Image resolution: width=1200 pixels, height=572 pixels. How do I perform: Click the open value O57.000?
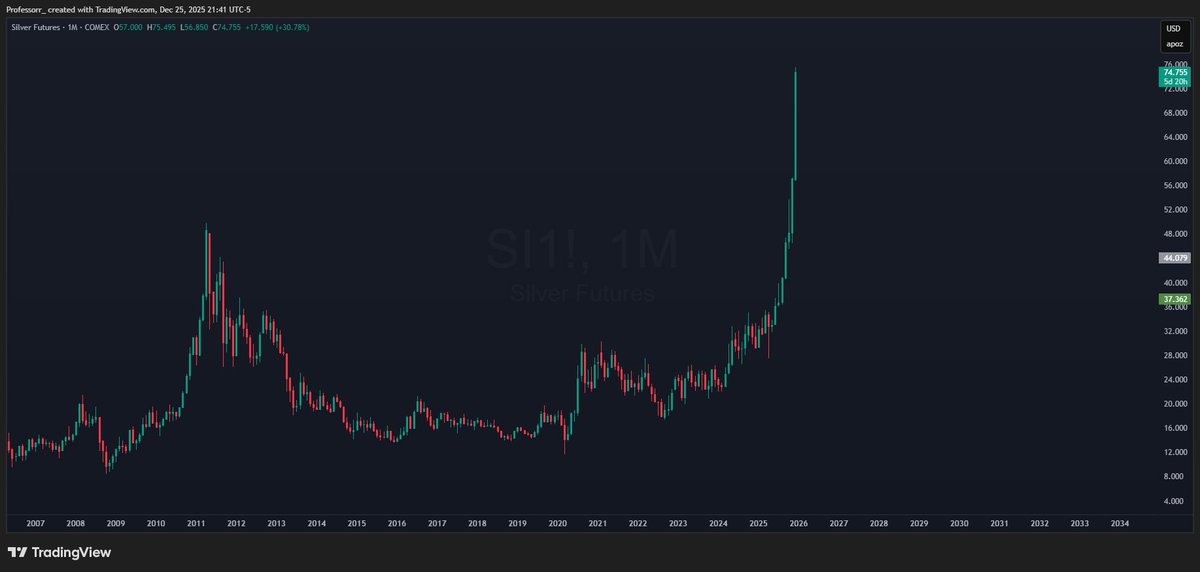click(128, 27)
